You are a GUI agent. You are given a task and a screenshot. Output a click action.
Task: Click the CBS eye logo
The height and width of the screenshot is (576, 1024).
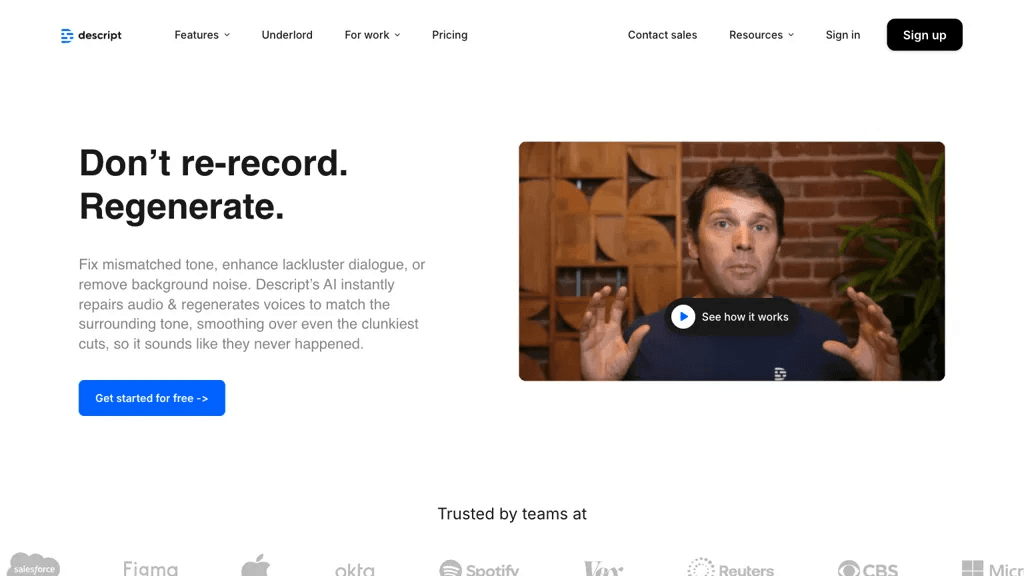pyautogui.click(x=867, y=568)
